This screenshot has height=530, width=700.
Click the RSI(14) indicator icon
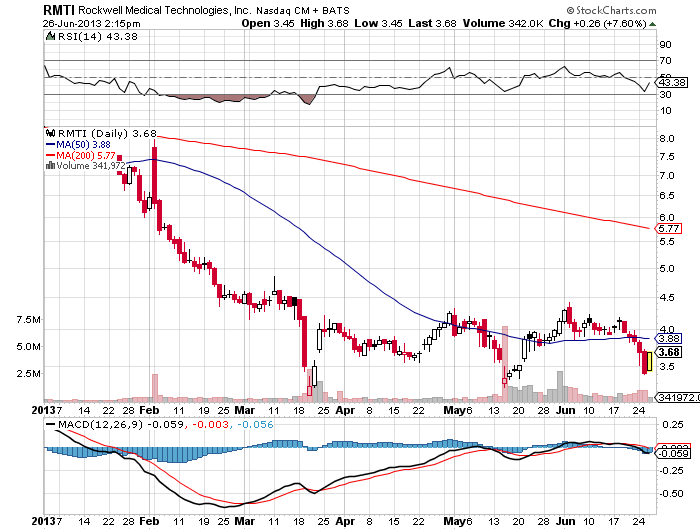pos(51,36)
